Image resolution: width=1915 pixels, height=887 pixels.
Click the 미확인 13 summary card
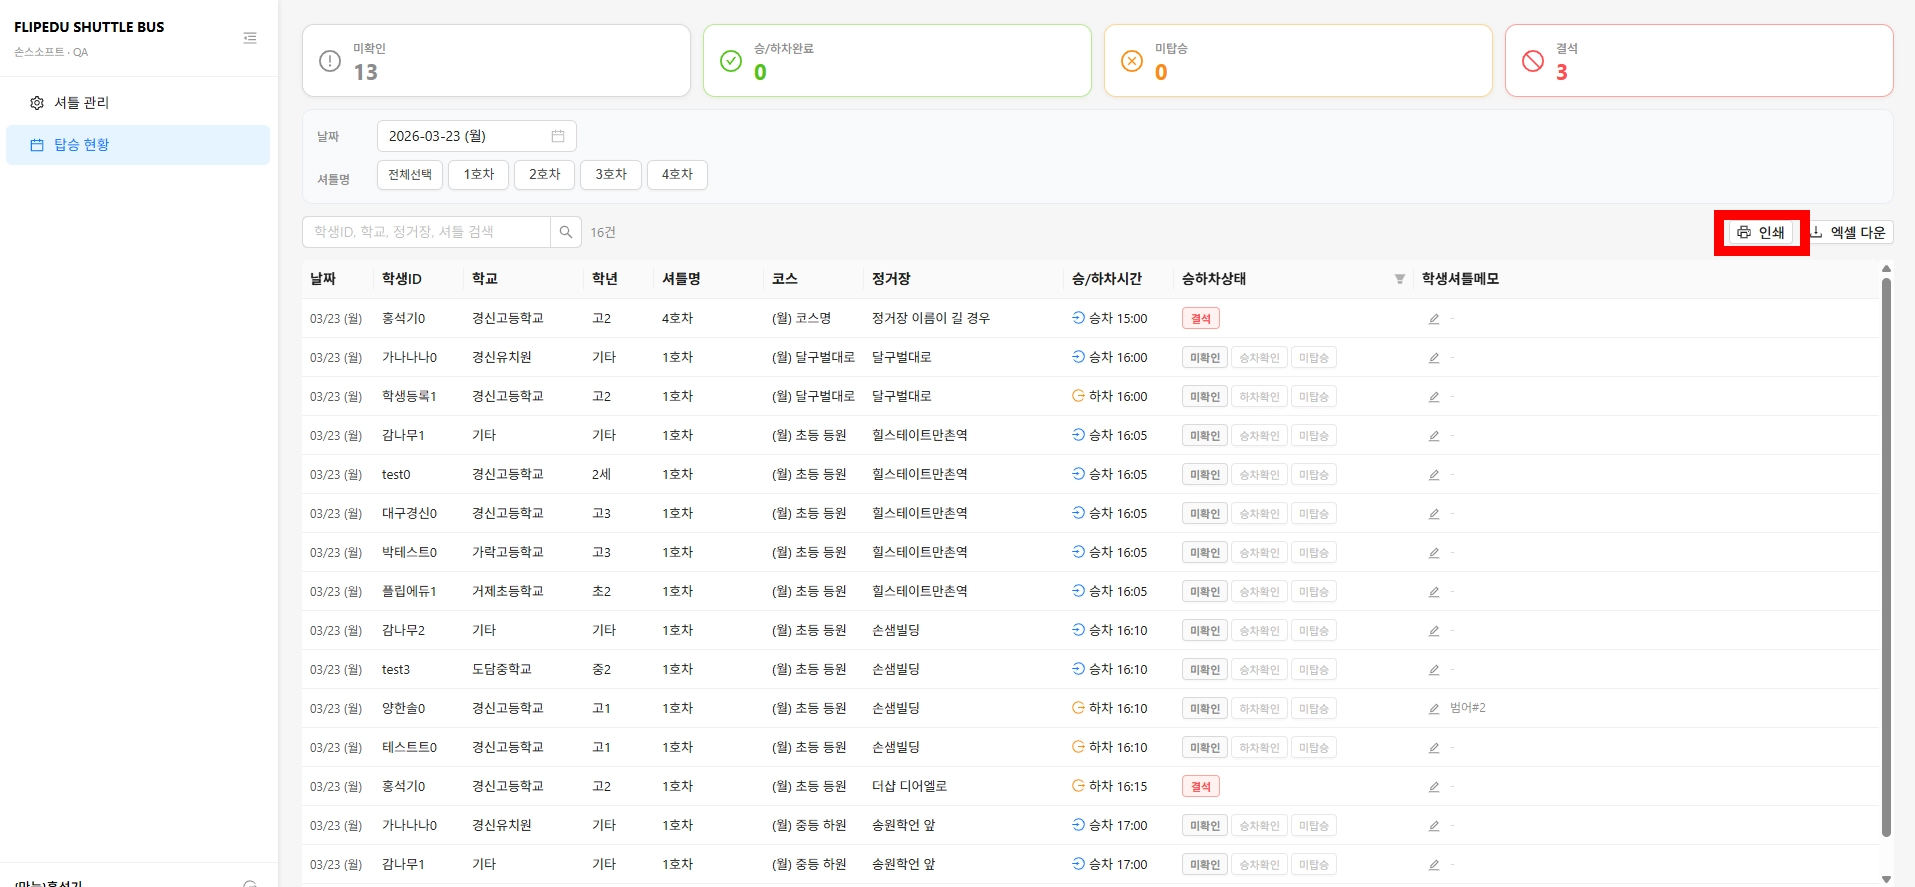[496, 61]
